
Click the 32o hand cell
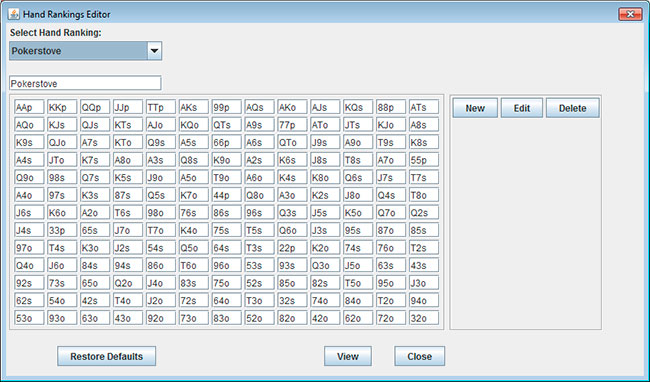tap(424, 318)
